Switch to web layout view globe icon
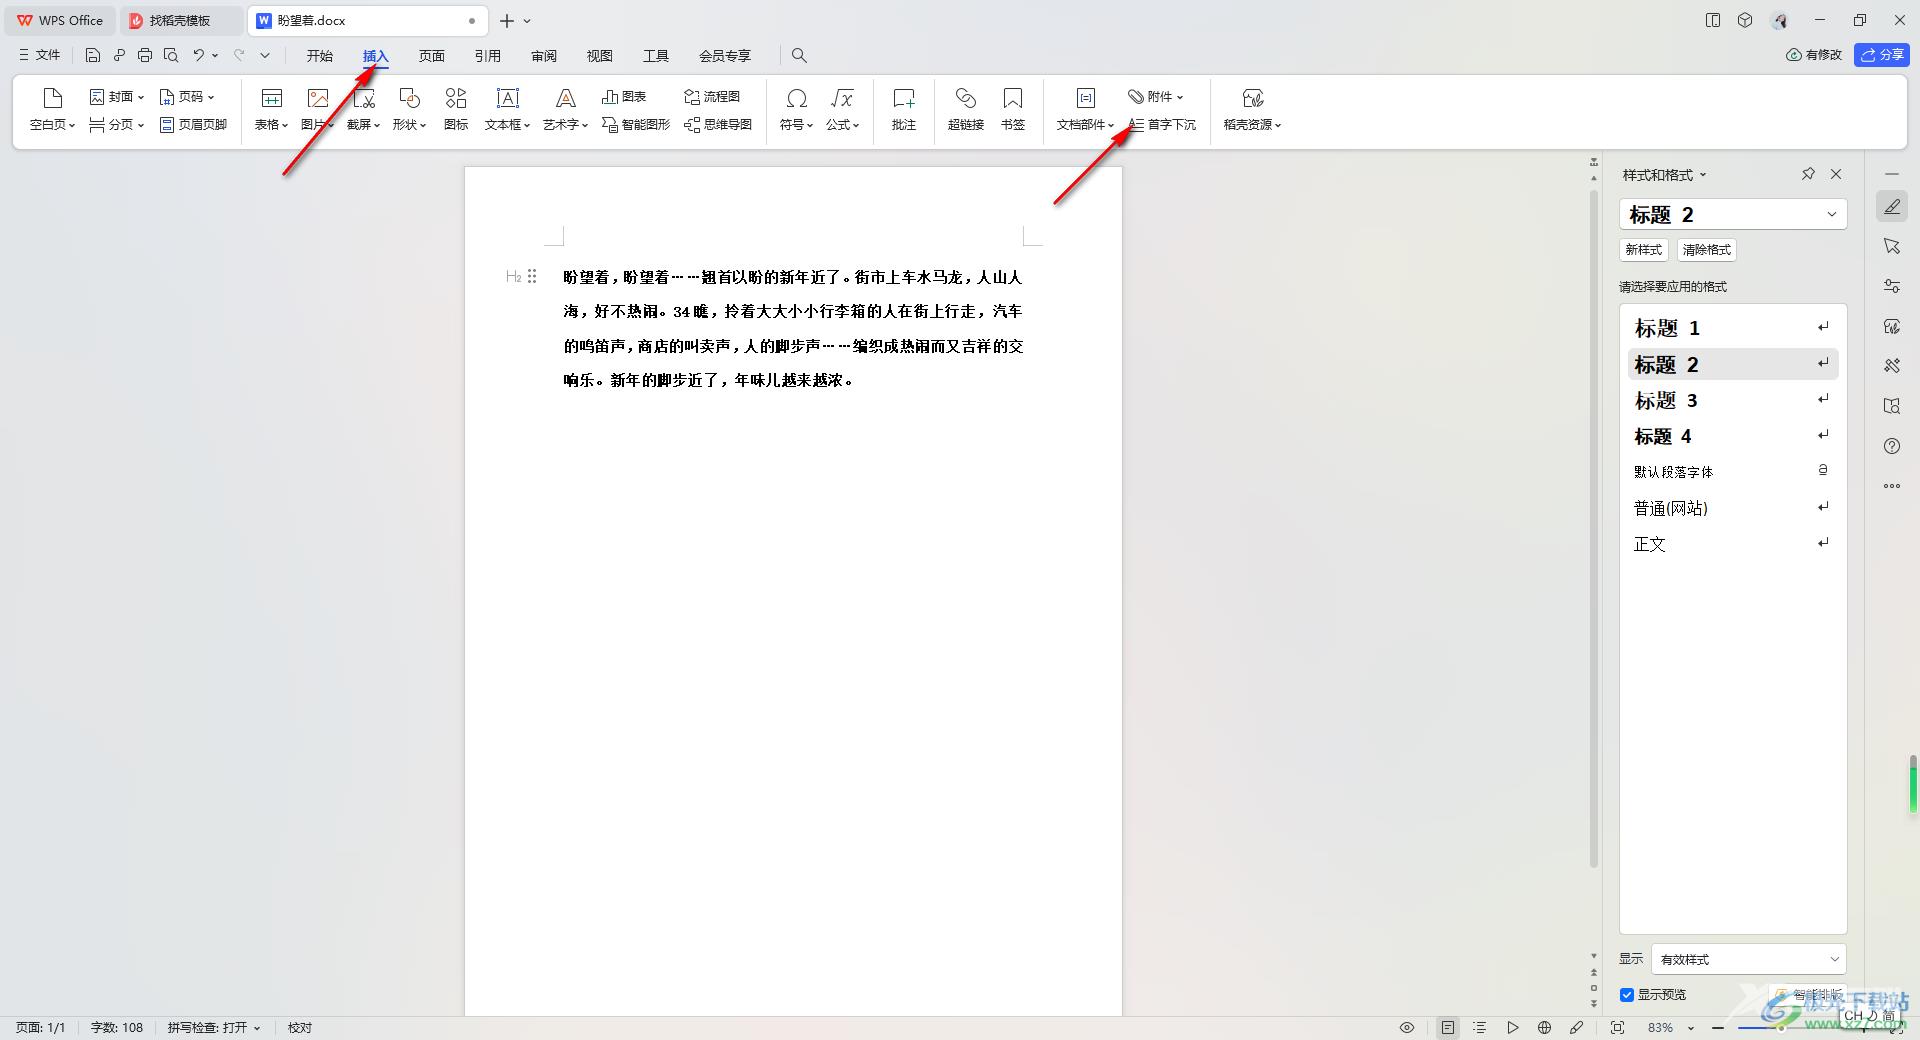 [1545, 1027]
